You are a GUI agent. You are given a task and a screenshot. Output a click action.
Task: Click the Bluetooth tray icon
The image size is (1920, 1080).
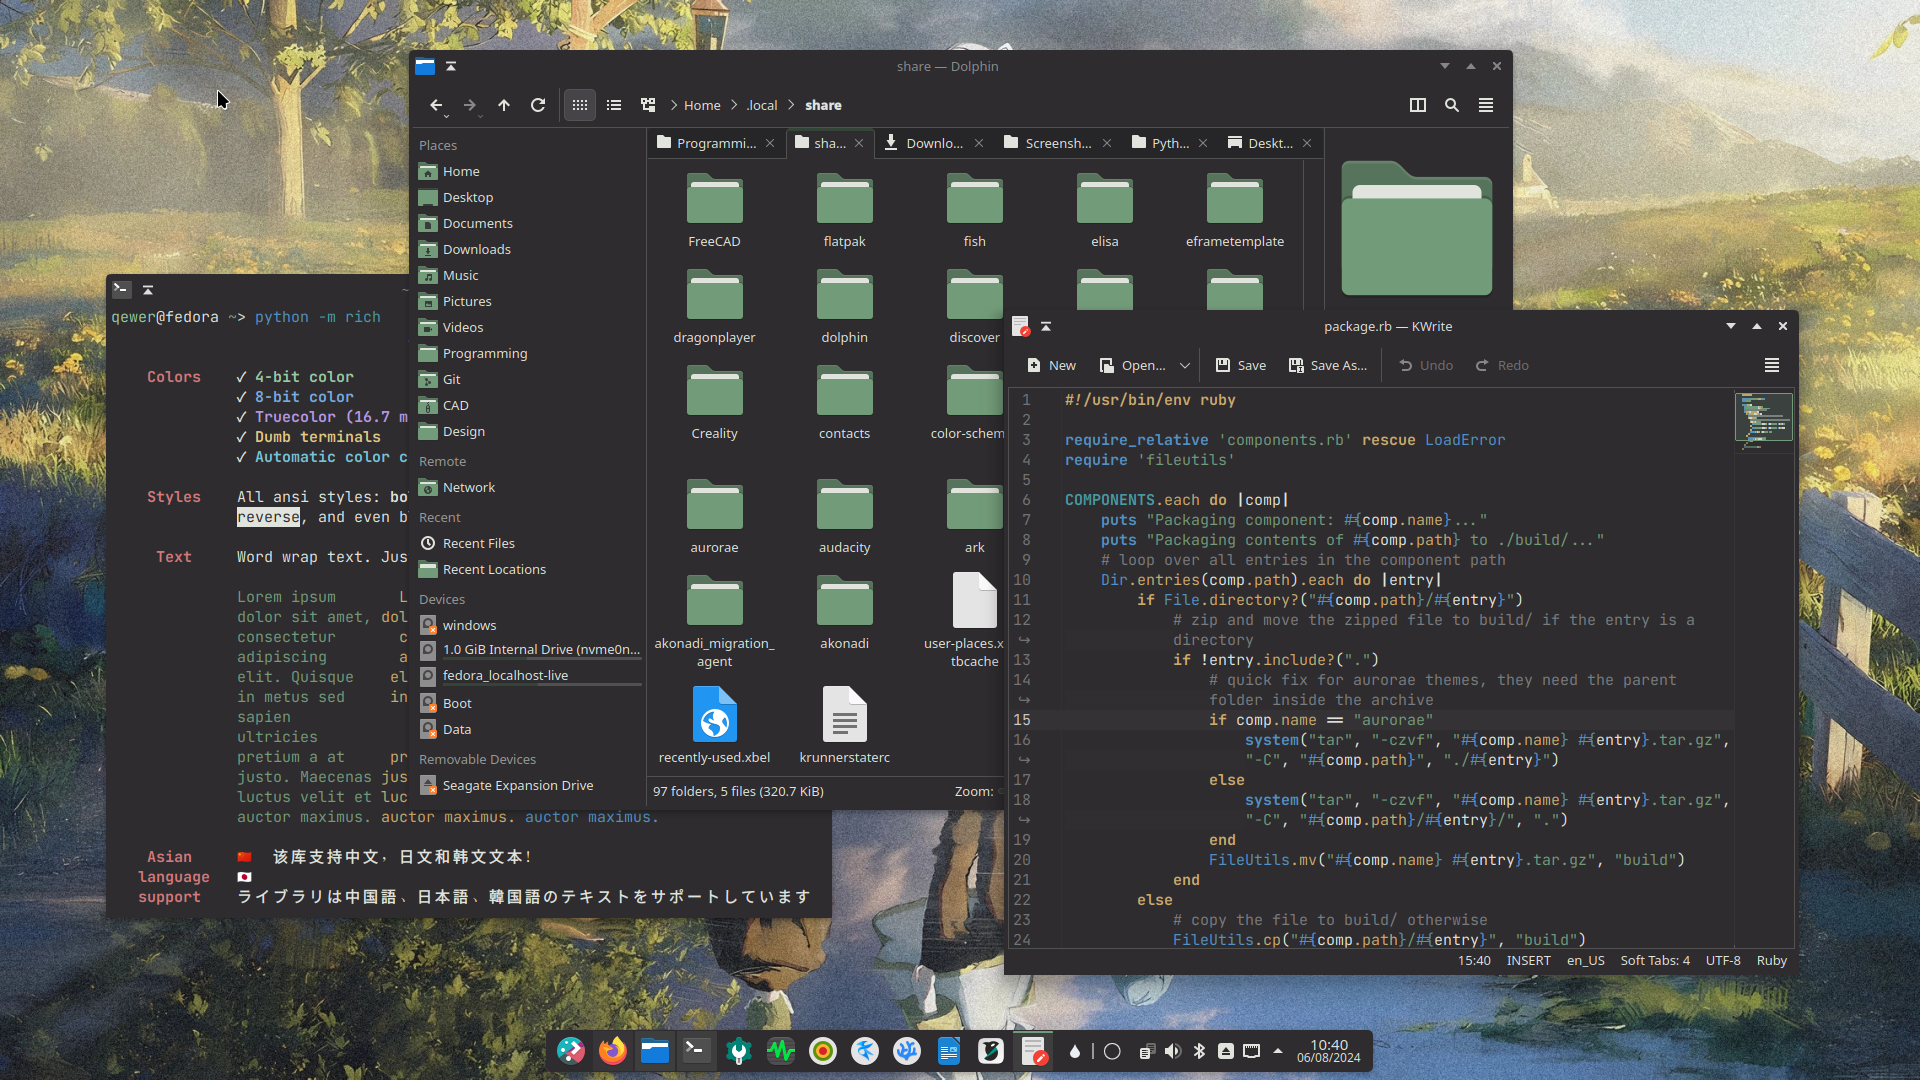pos(1199,1051)
